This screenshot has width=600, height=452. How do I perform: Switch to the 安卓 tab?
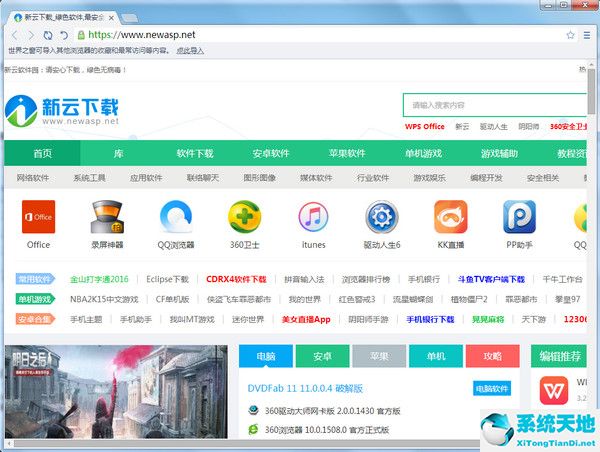[x=323, y=356]
